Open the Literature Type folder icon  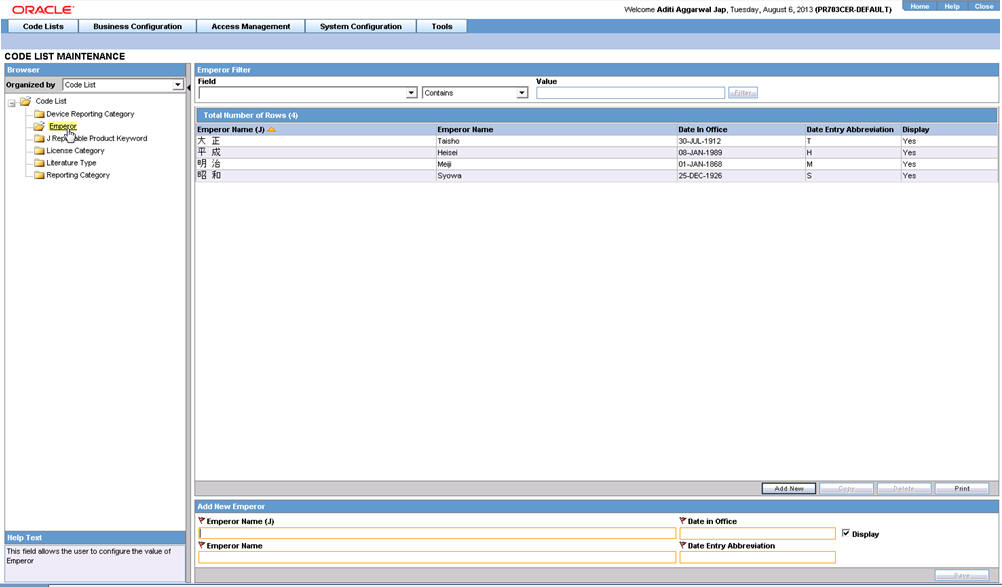pyautogui.click(x=39, y=163)
